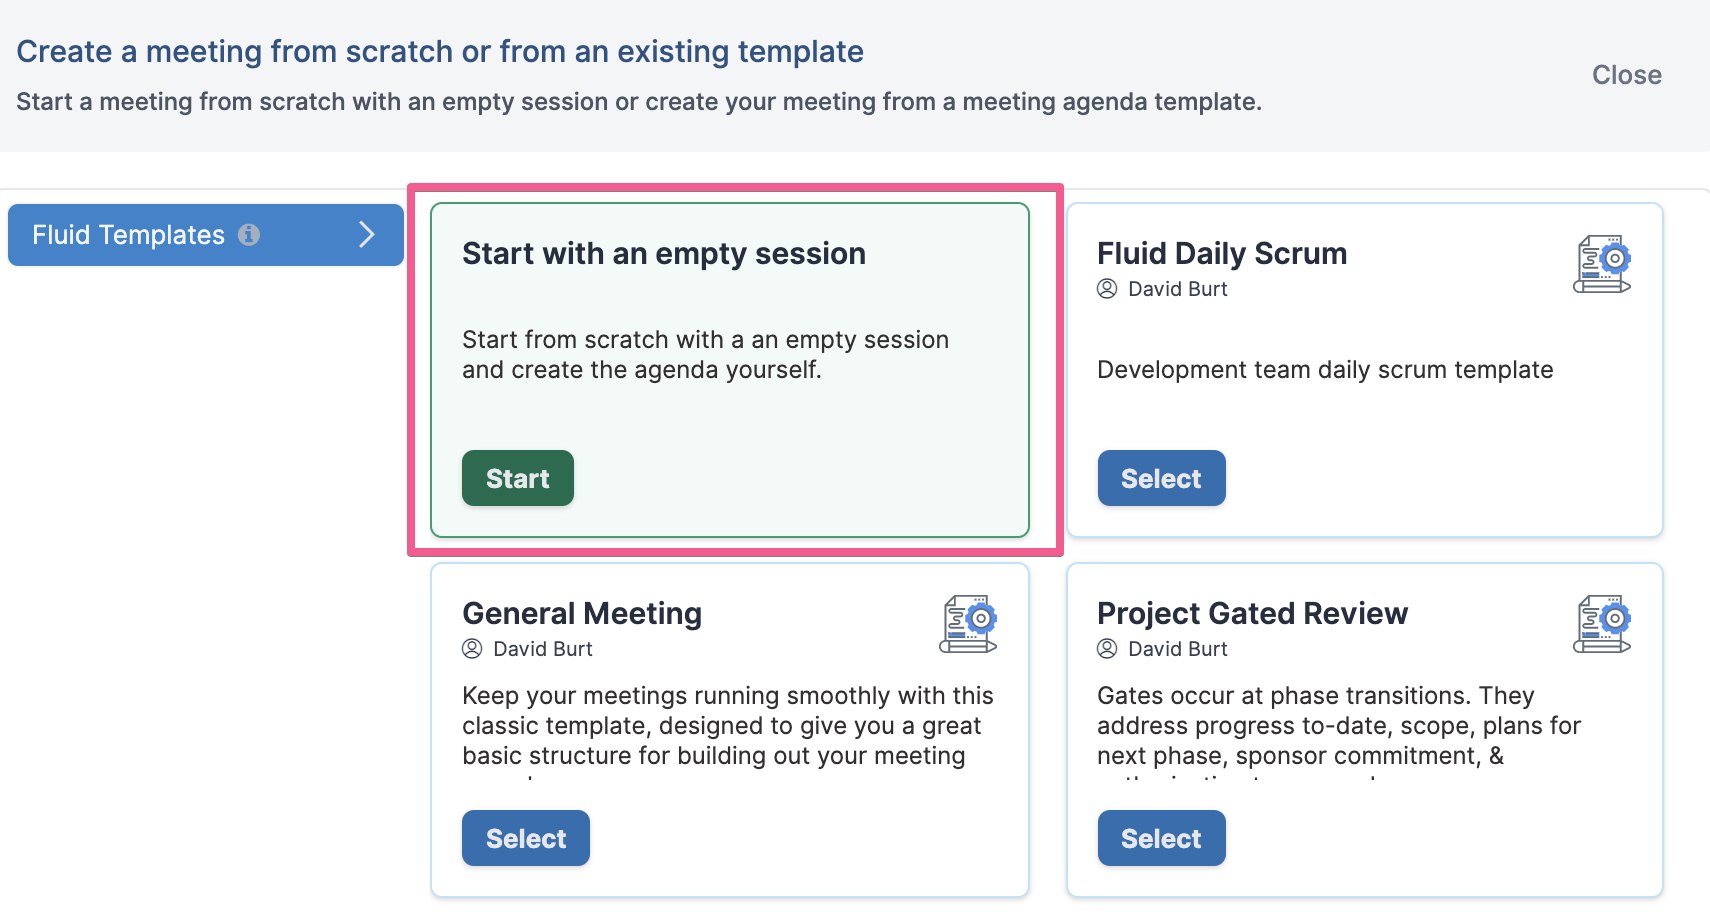Screen dimensions: 1710x918
Task: Click the Start with an empty session heading
Action: point(664,254)
